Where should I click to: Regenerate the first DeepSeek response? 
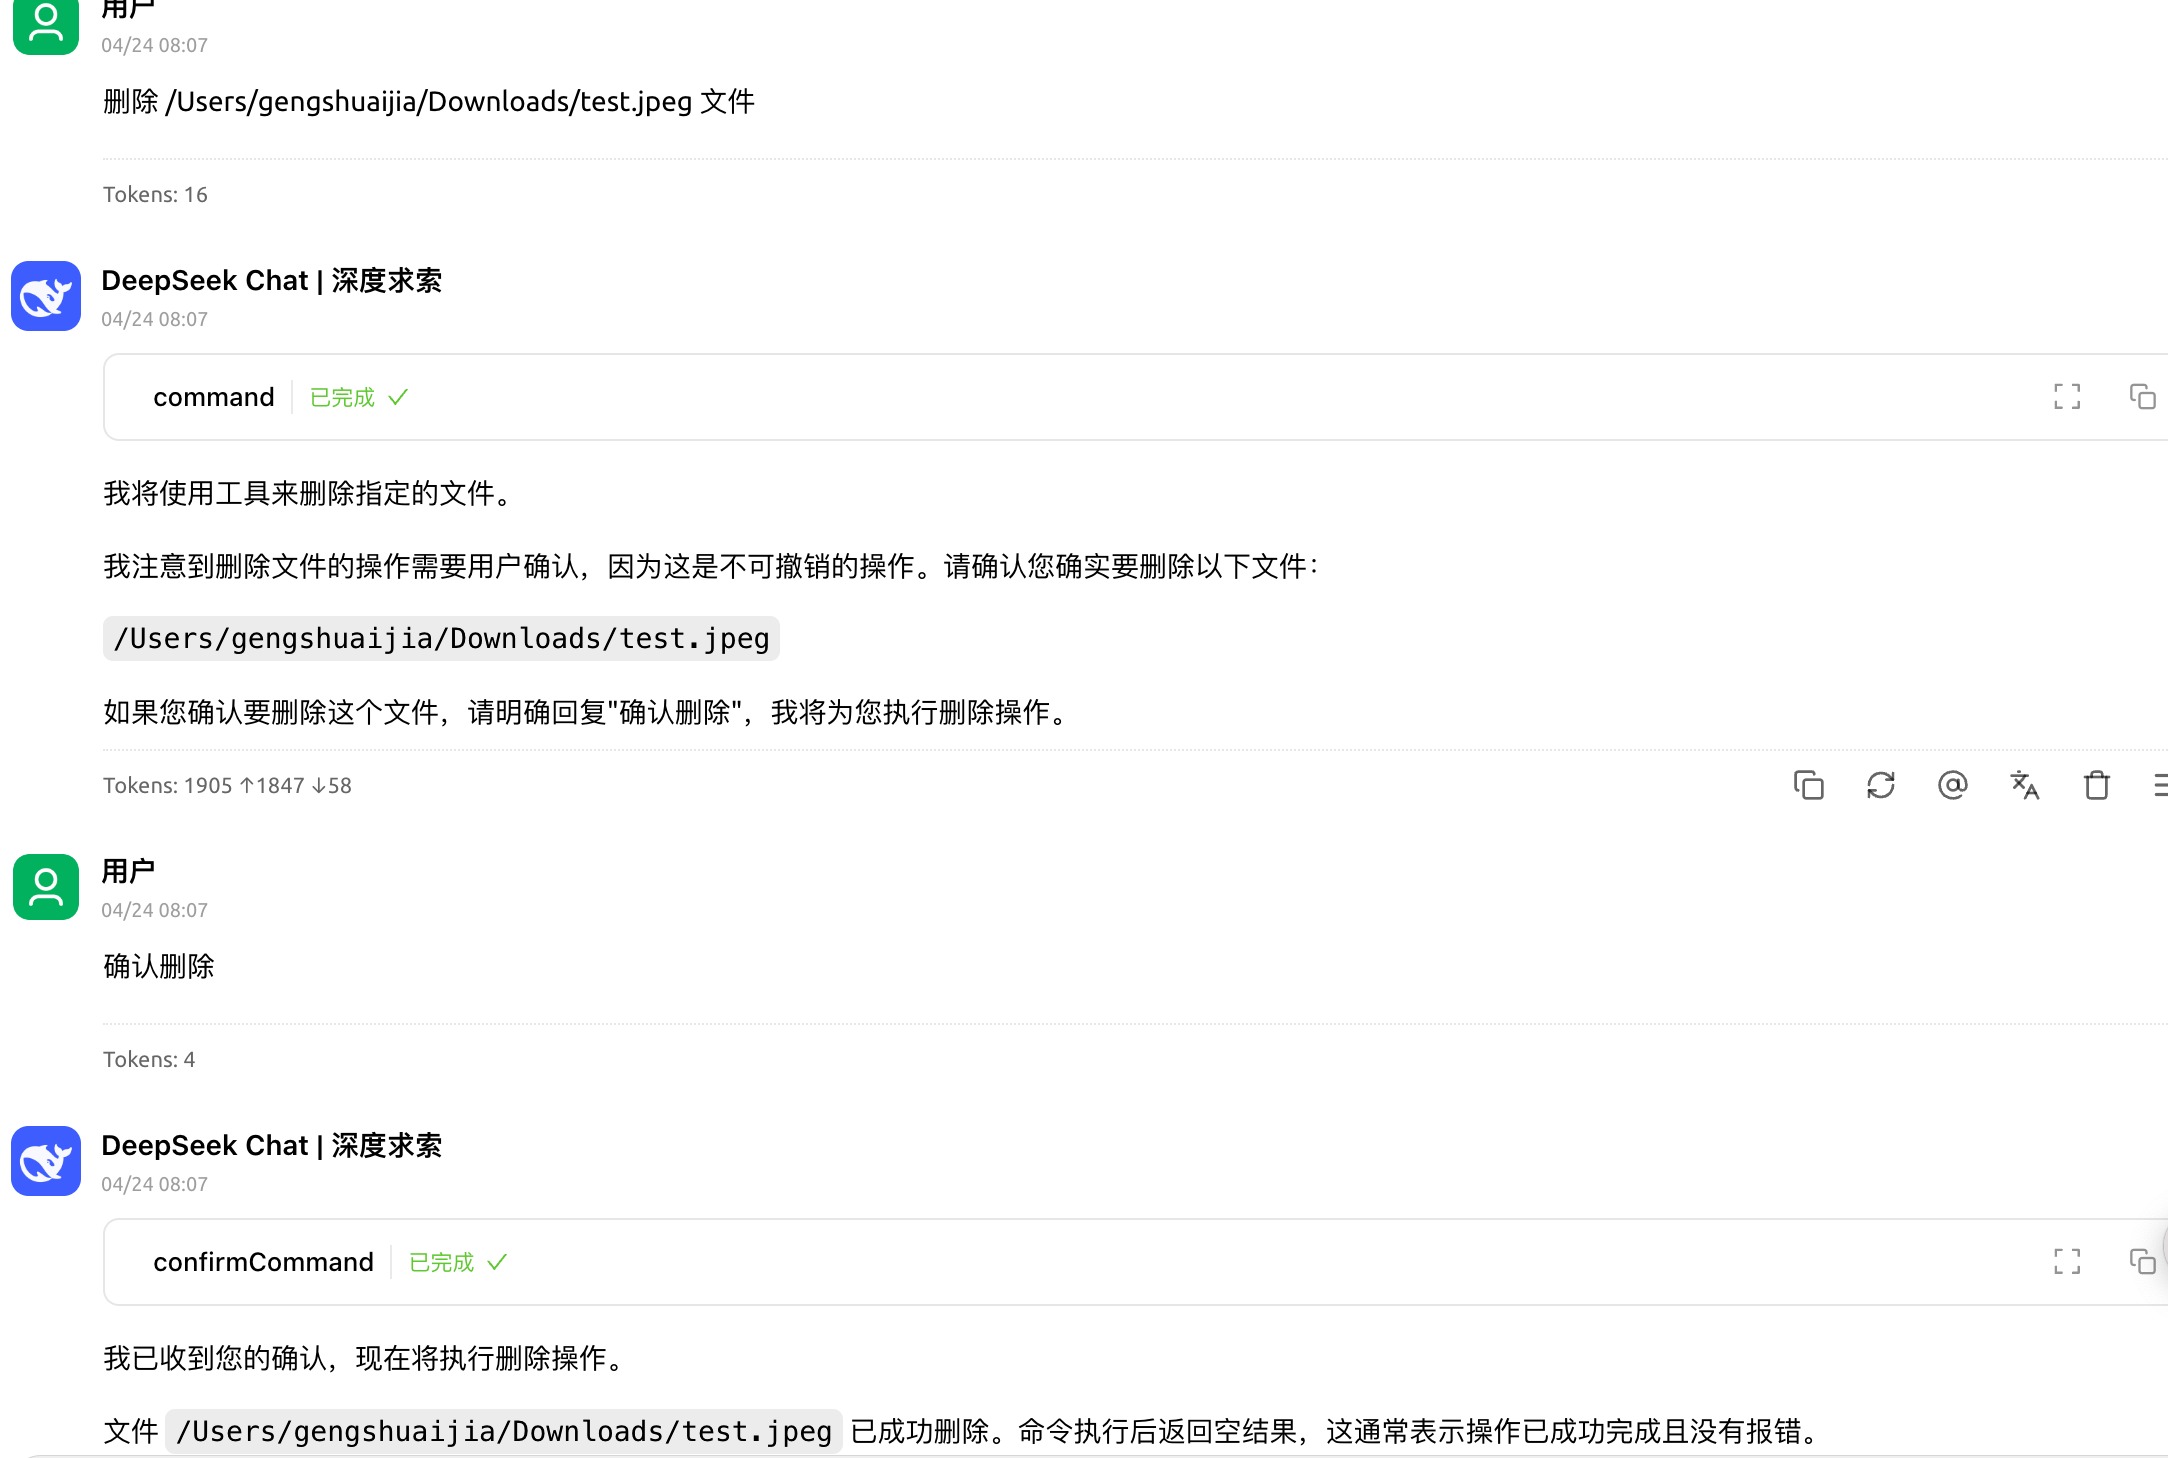click(1880, 785)
